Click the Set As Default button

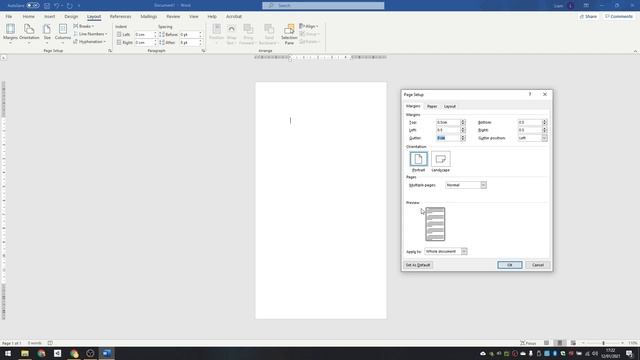coord(418,265)
